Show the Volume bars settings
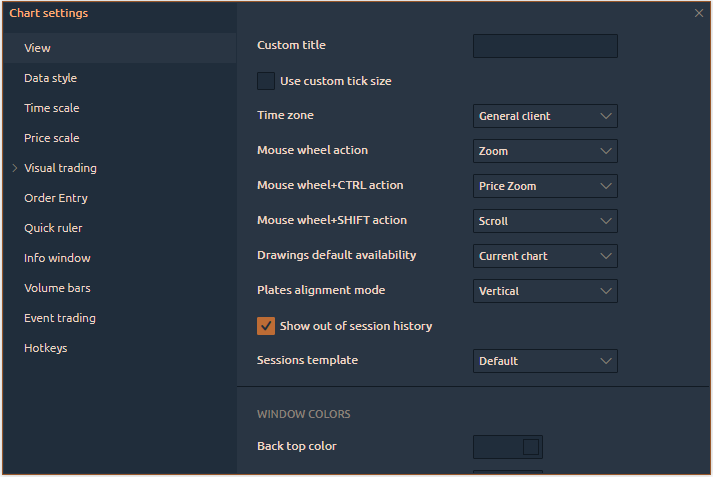 pyautogui.click(x=56, y=288)
